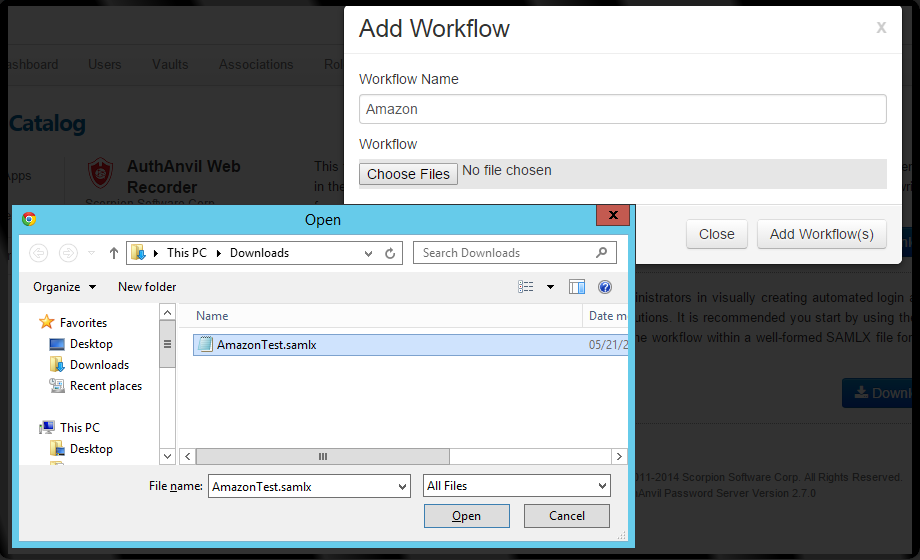Viewport: 920px width, 560px height.
Task: Click Close in Add Workflow dialog
Action: [716, 234]
